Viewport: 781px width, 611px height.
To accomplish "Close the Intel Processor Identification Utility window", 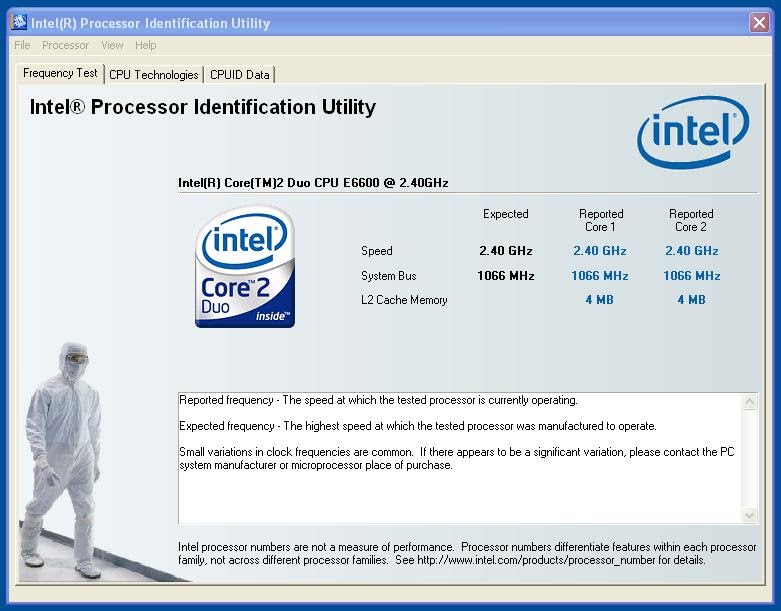I will (759, 22).
